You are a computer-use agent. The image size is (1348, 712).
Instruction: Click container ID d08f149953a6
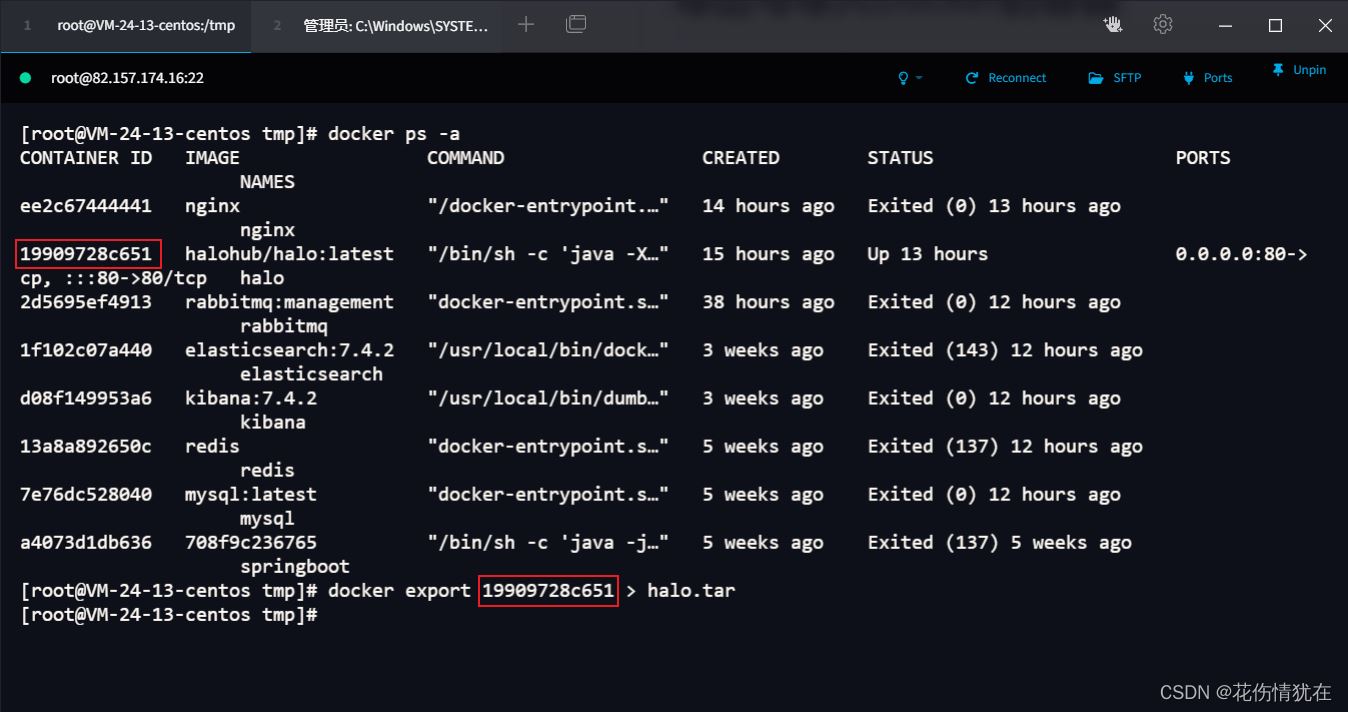tap(86, 398)
